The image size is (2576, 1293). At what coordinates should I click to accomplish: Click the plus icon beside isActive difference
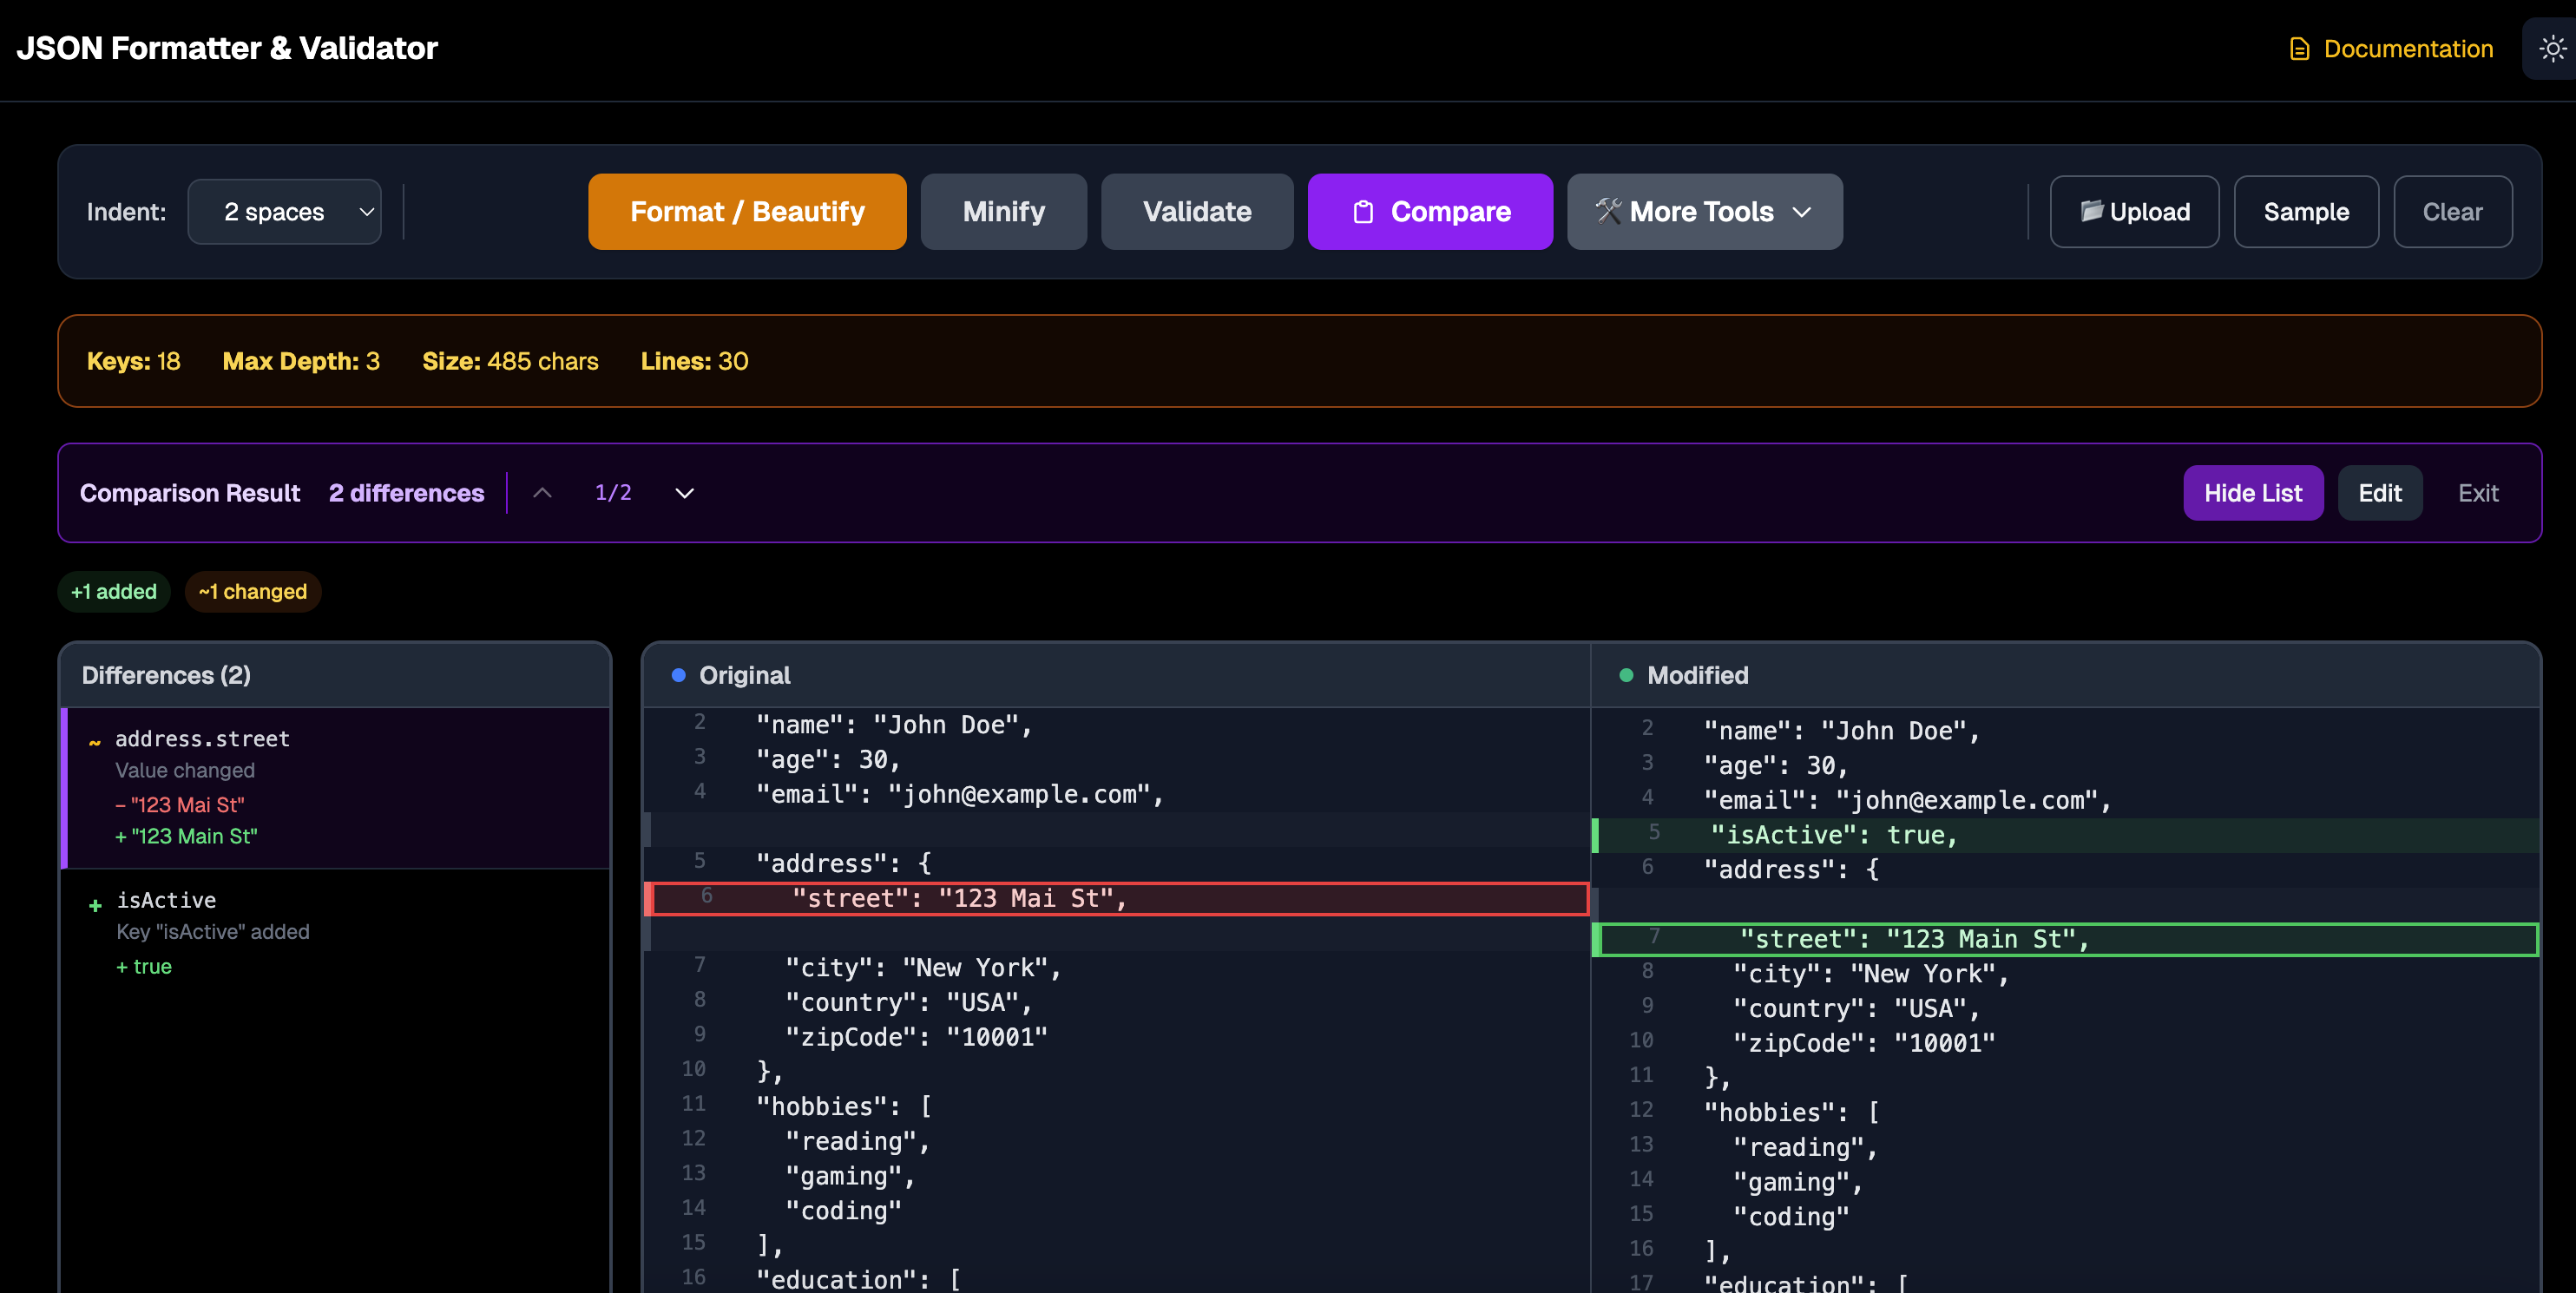click(95, 905)
